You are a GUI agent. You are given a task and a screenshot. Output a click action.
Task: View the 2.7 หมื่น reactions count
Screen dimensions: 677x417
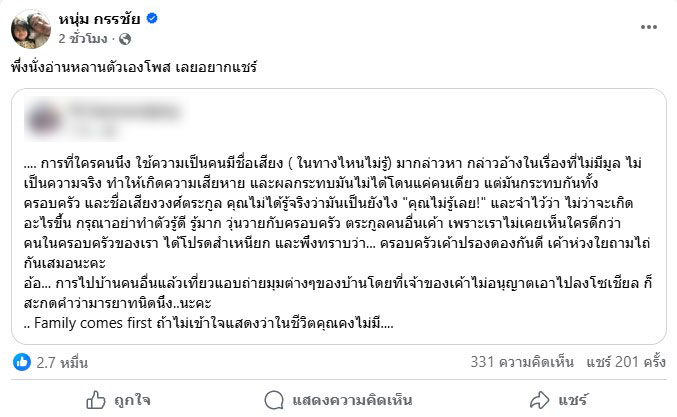coord(60,362)
